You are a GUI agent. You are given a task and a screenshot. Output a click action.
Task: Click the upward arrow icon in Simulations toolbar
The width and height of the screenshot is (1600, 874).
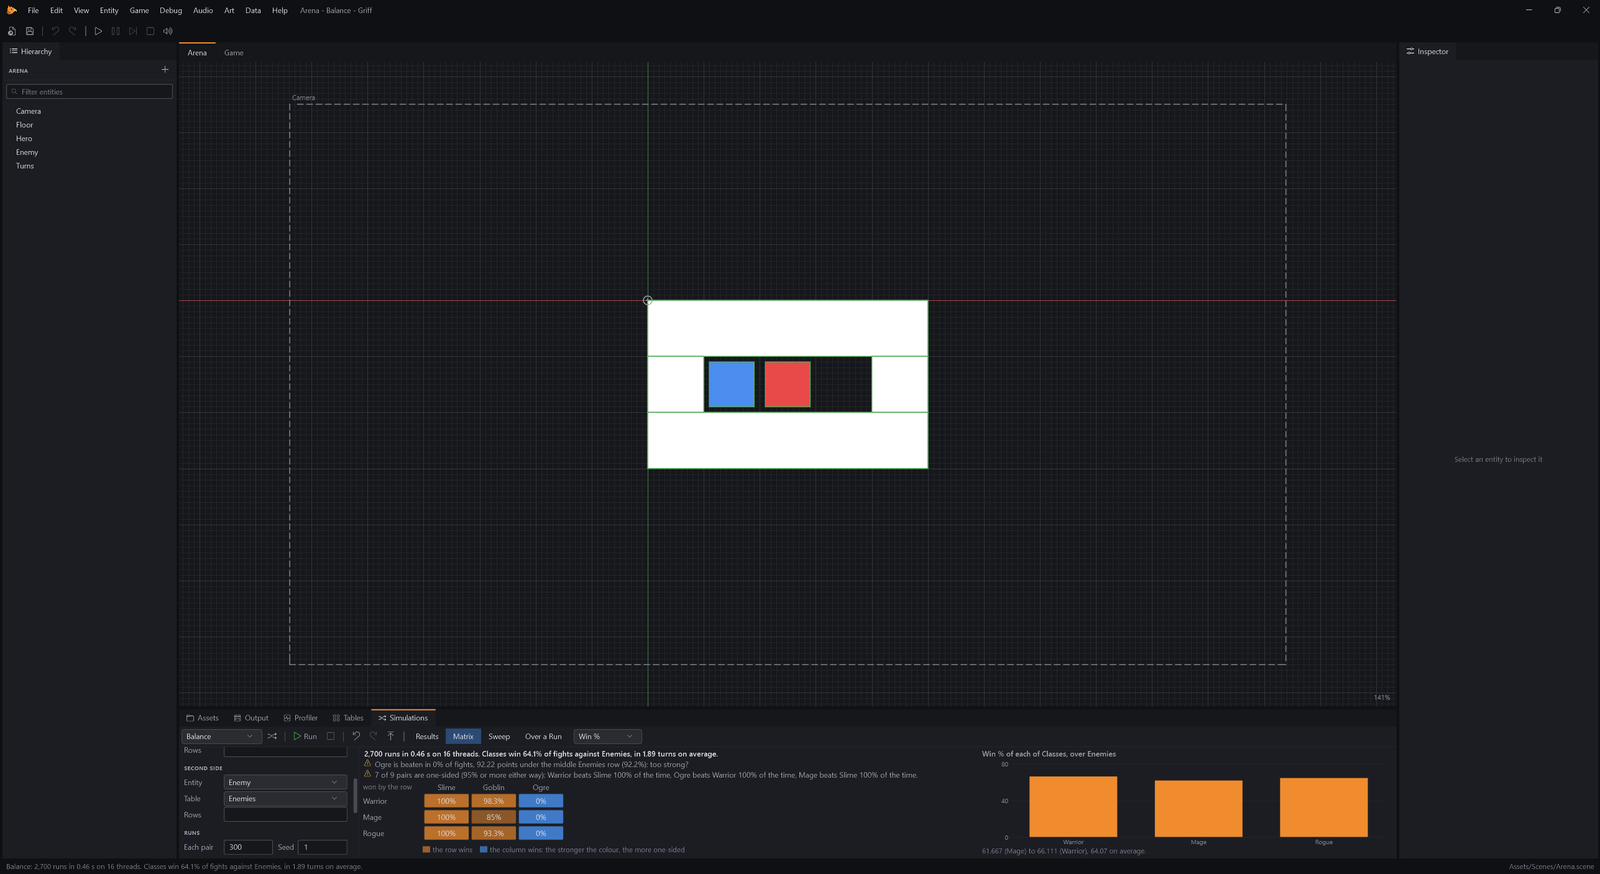coord(391,736)
